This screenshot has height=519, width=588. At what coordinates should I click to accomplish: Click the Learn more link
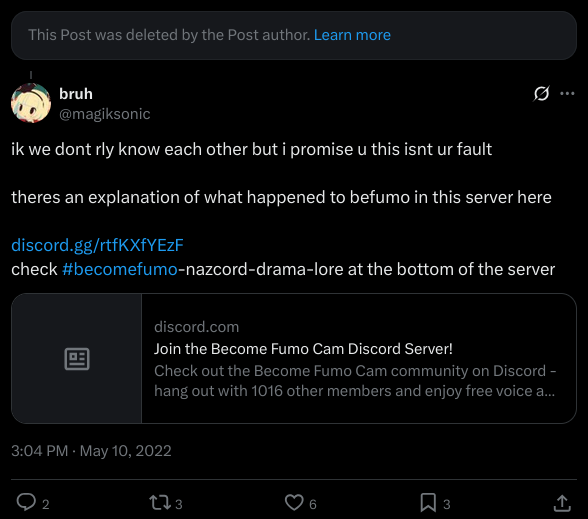352,35
